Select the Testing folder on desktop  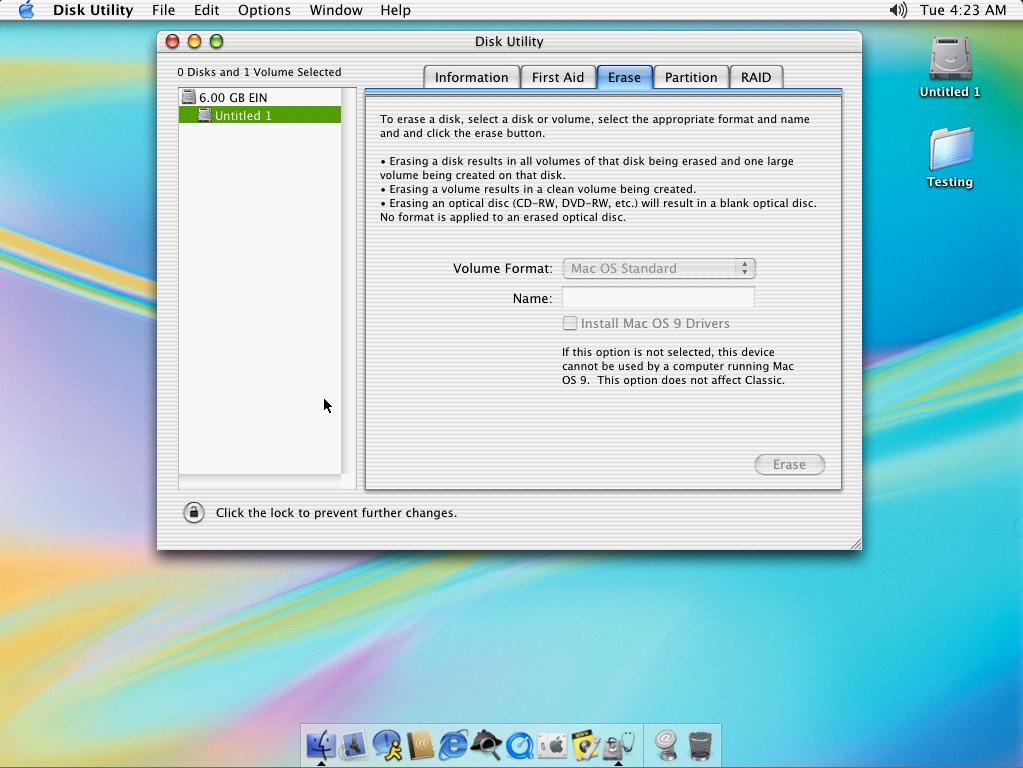(x=950, y=158)
